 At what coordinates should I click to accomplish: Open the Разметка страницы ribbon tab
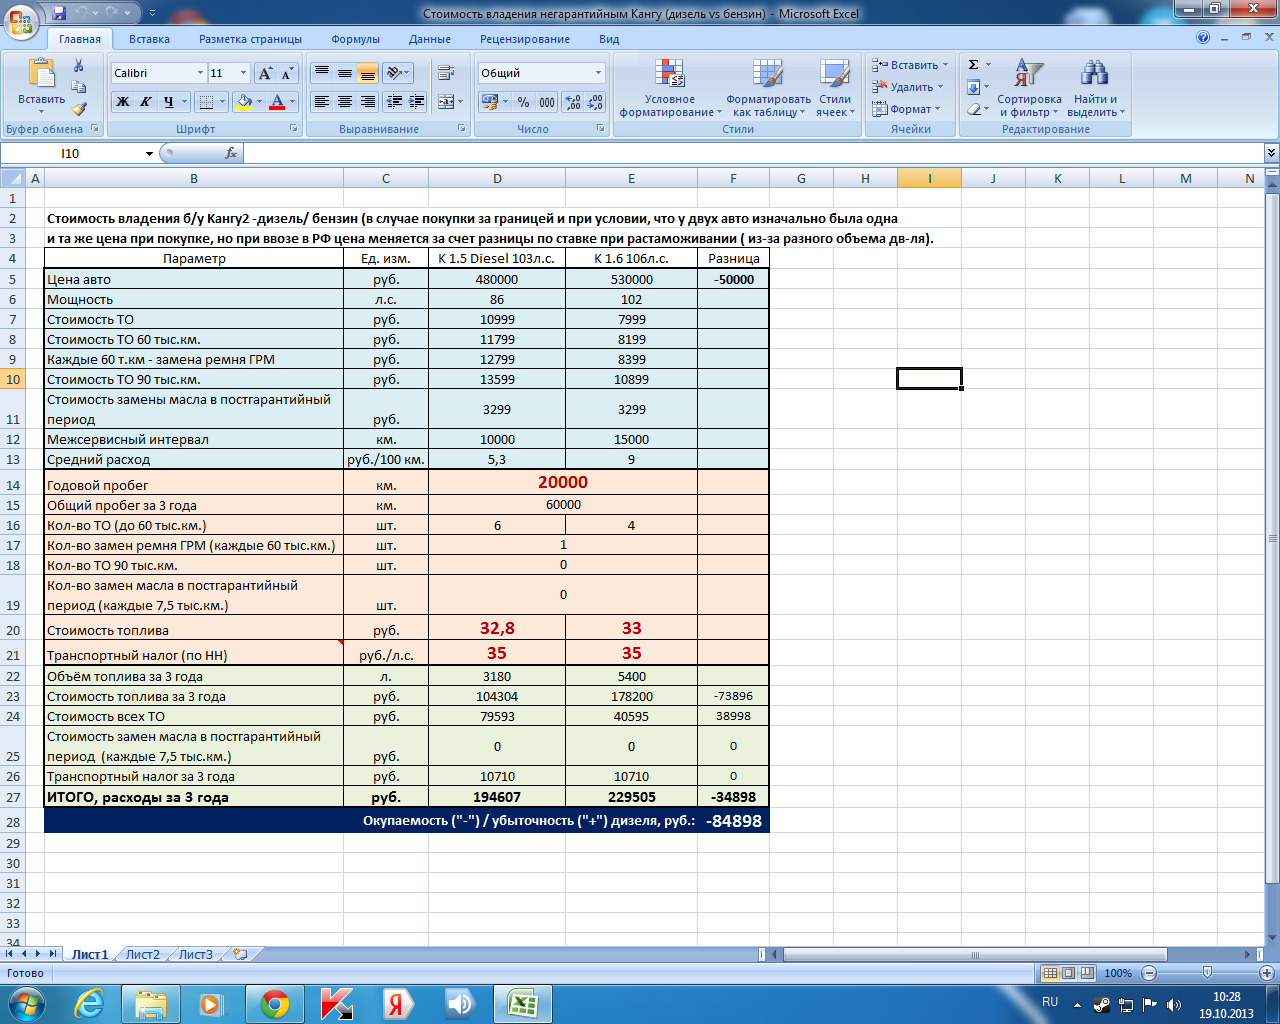pyautogui.click(x=250, y=39)
